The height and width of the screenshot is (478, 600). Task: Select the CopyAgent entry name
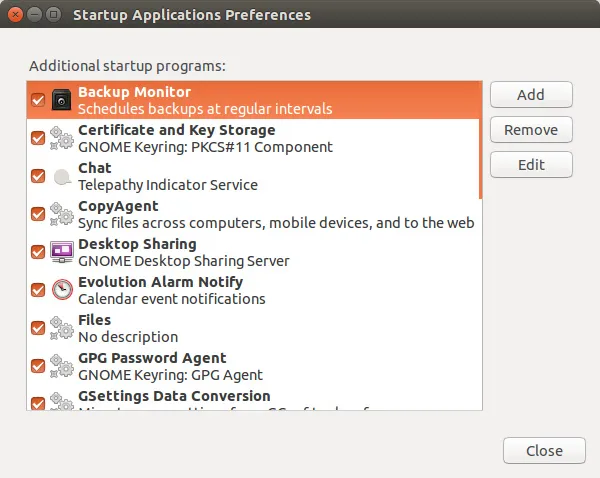pyautogui.click(x=118, y=206)
